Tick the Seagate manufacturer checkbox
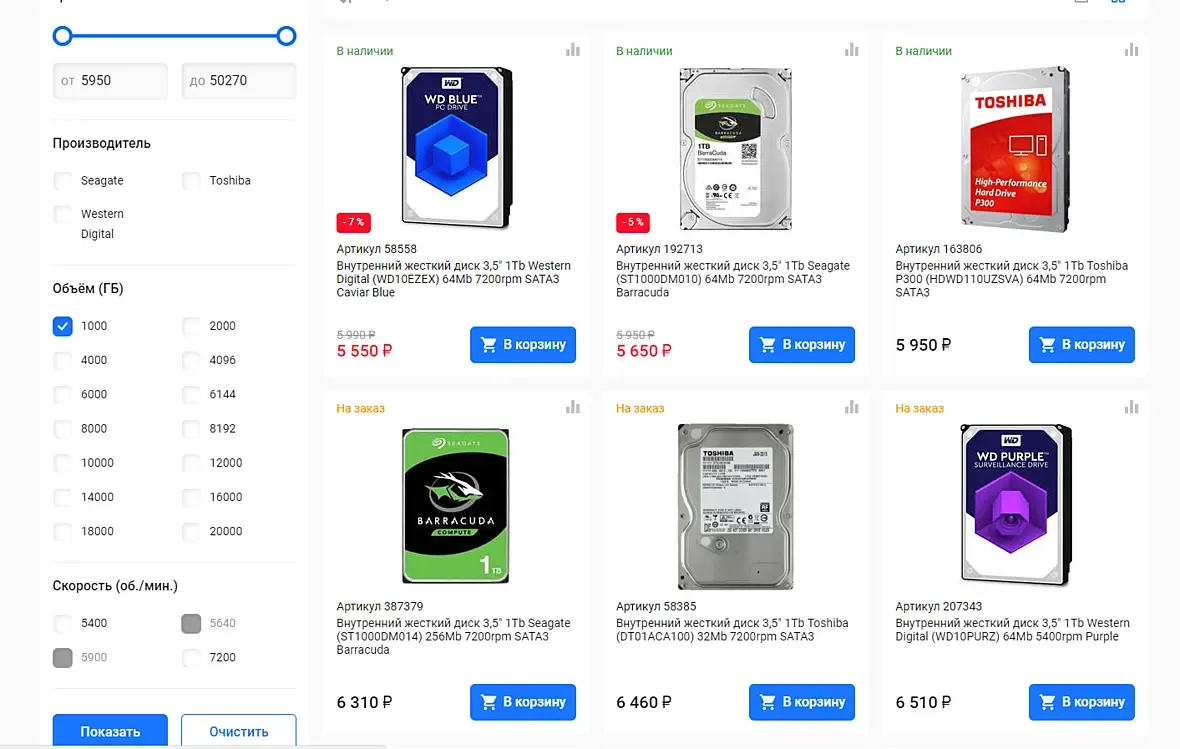Image resolution: width=1180 pixels, height=749 pixels. [x=63, y=181]
